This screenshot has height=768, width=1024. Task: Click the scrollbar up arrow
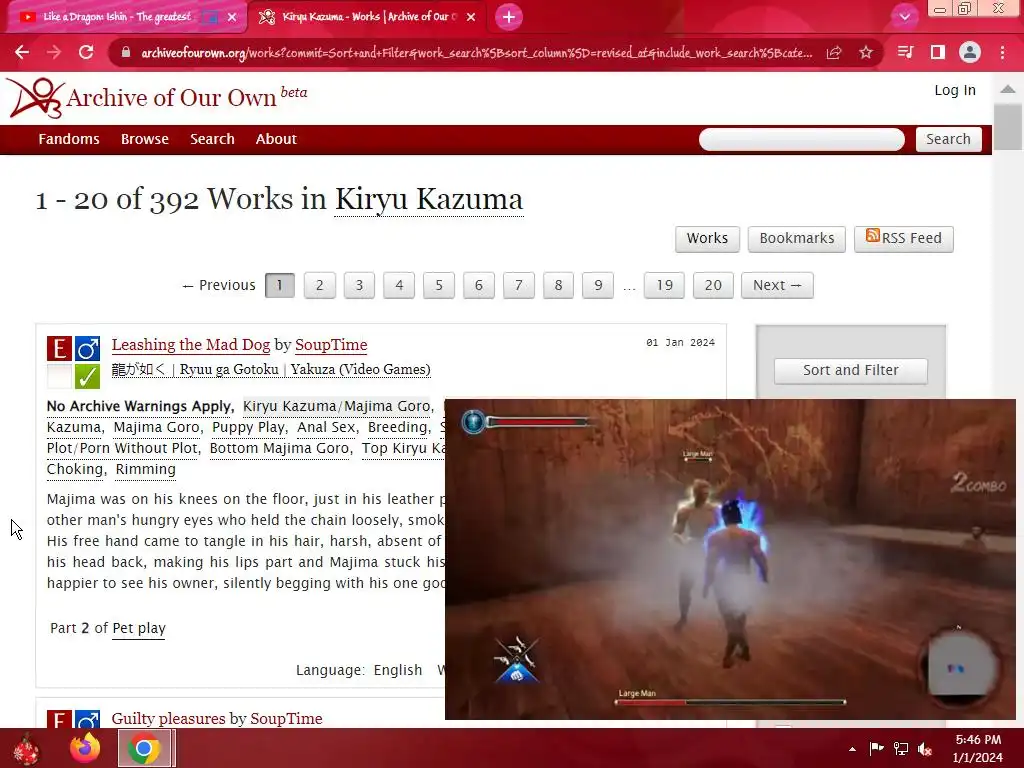coord(1008,89)
